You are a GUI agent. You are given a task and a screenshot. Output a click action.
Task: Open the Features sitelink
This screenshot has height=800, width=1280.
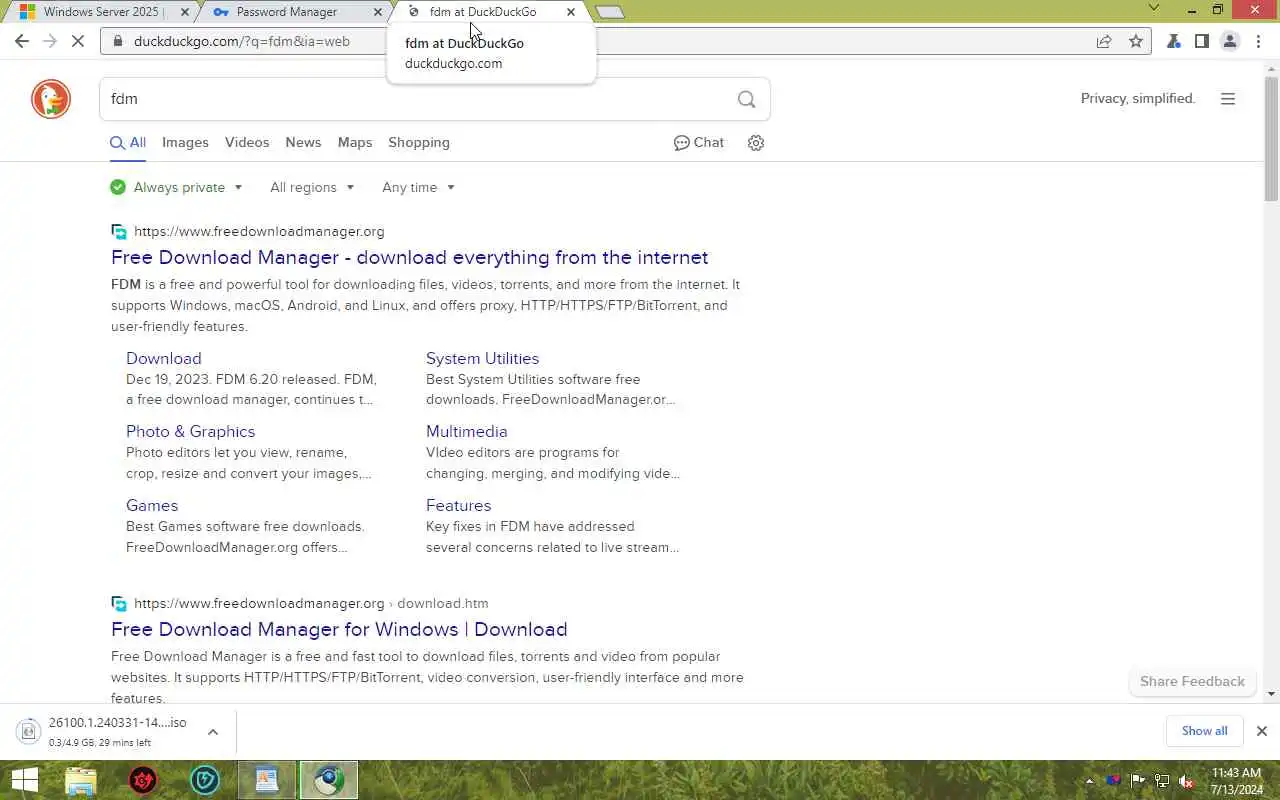458,505
